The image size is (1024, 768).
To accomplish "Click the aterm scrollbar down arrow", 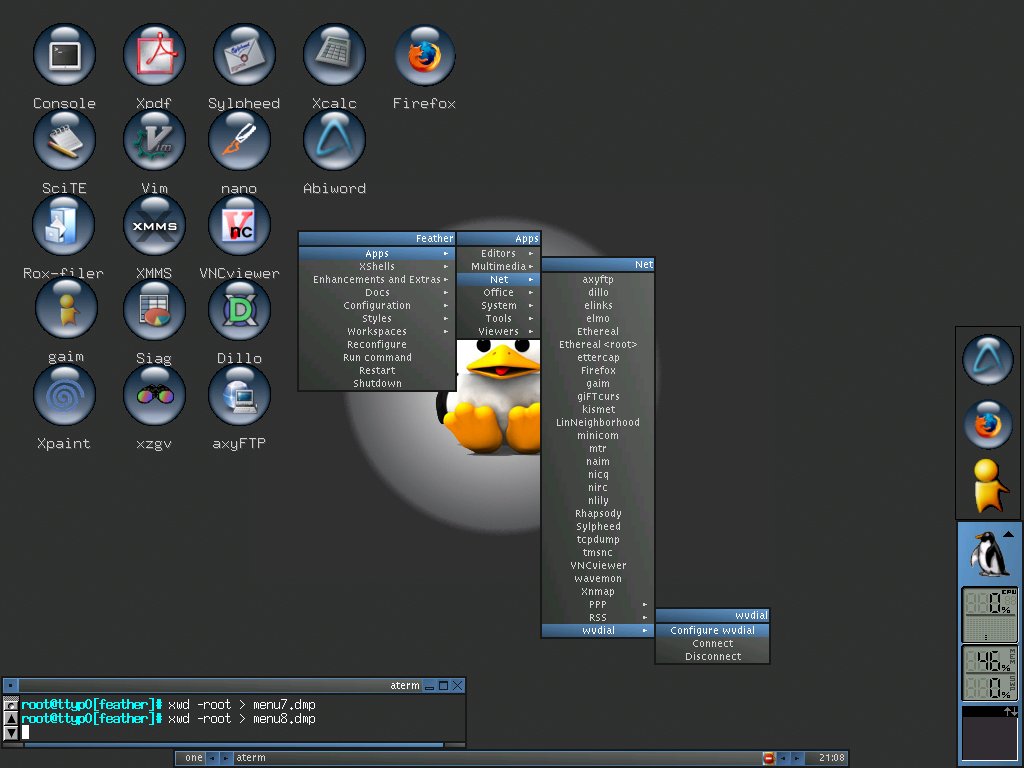I will pyautogui.click(x=11, y=733).
